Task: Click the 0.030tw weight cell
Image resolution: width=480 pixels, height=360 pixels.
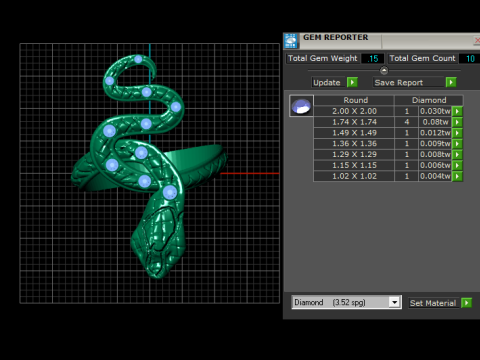Action: (x=435, y=111)
